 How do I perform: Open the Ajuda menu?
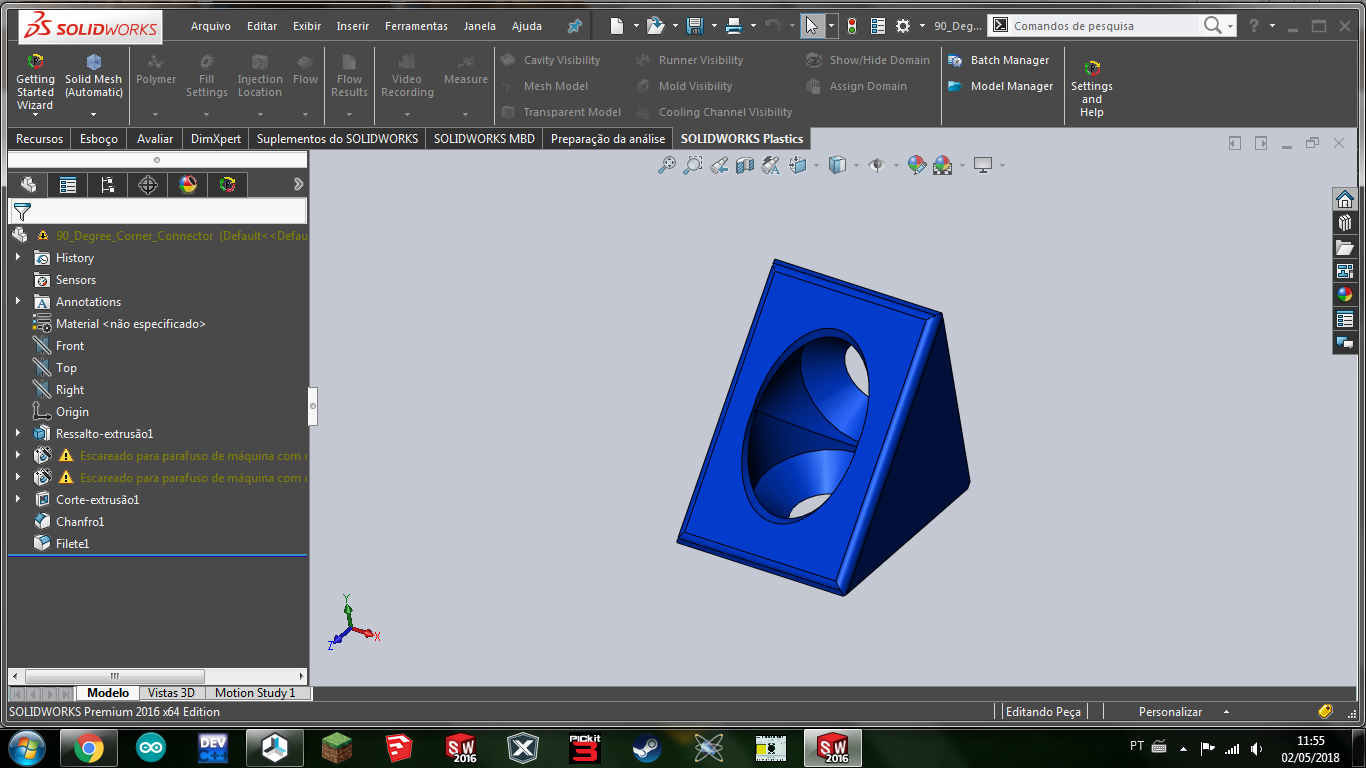[527, 26]
